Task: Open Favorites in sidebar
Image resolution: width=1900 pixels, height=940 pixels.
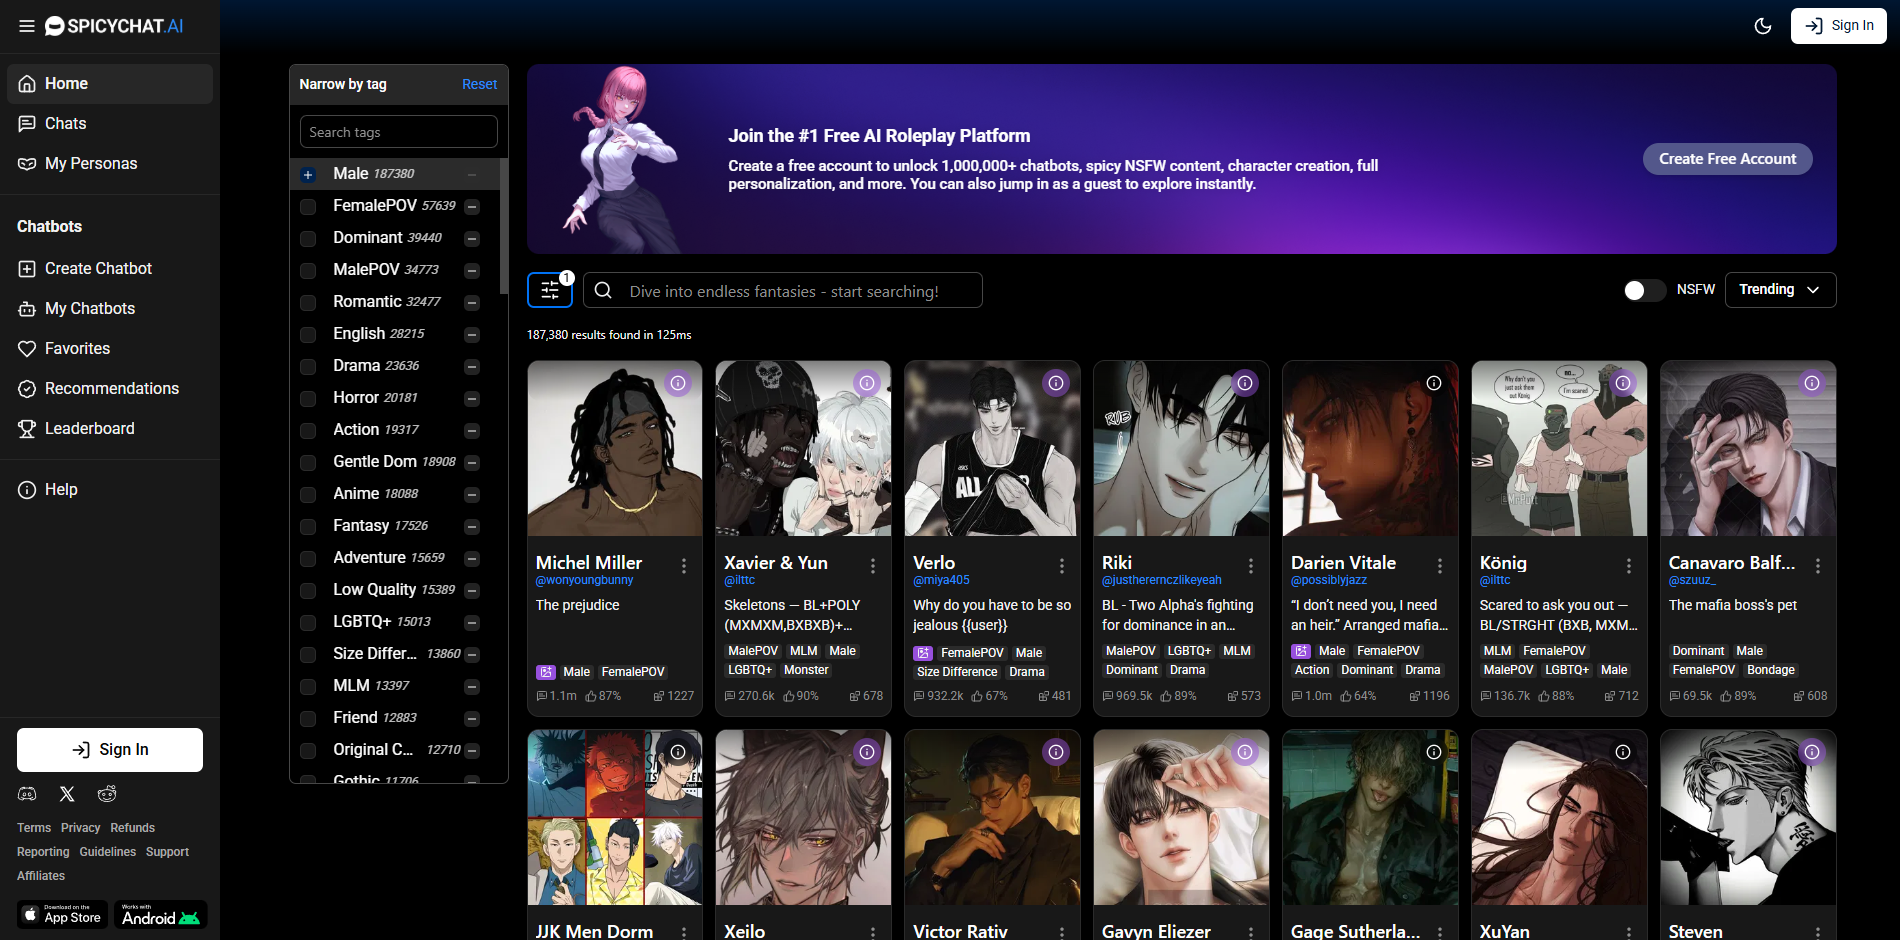Action: pyautogui.click(x=110, y=349)
